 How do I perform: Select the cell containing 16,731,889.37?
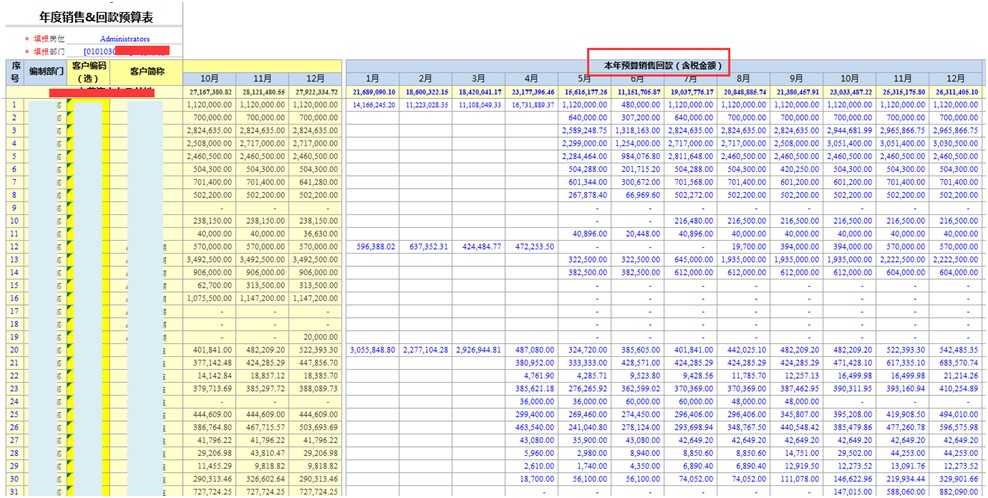531,105
